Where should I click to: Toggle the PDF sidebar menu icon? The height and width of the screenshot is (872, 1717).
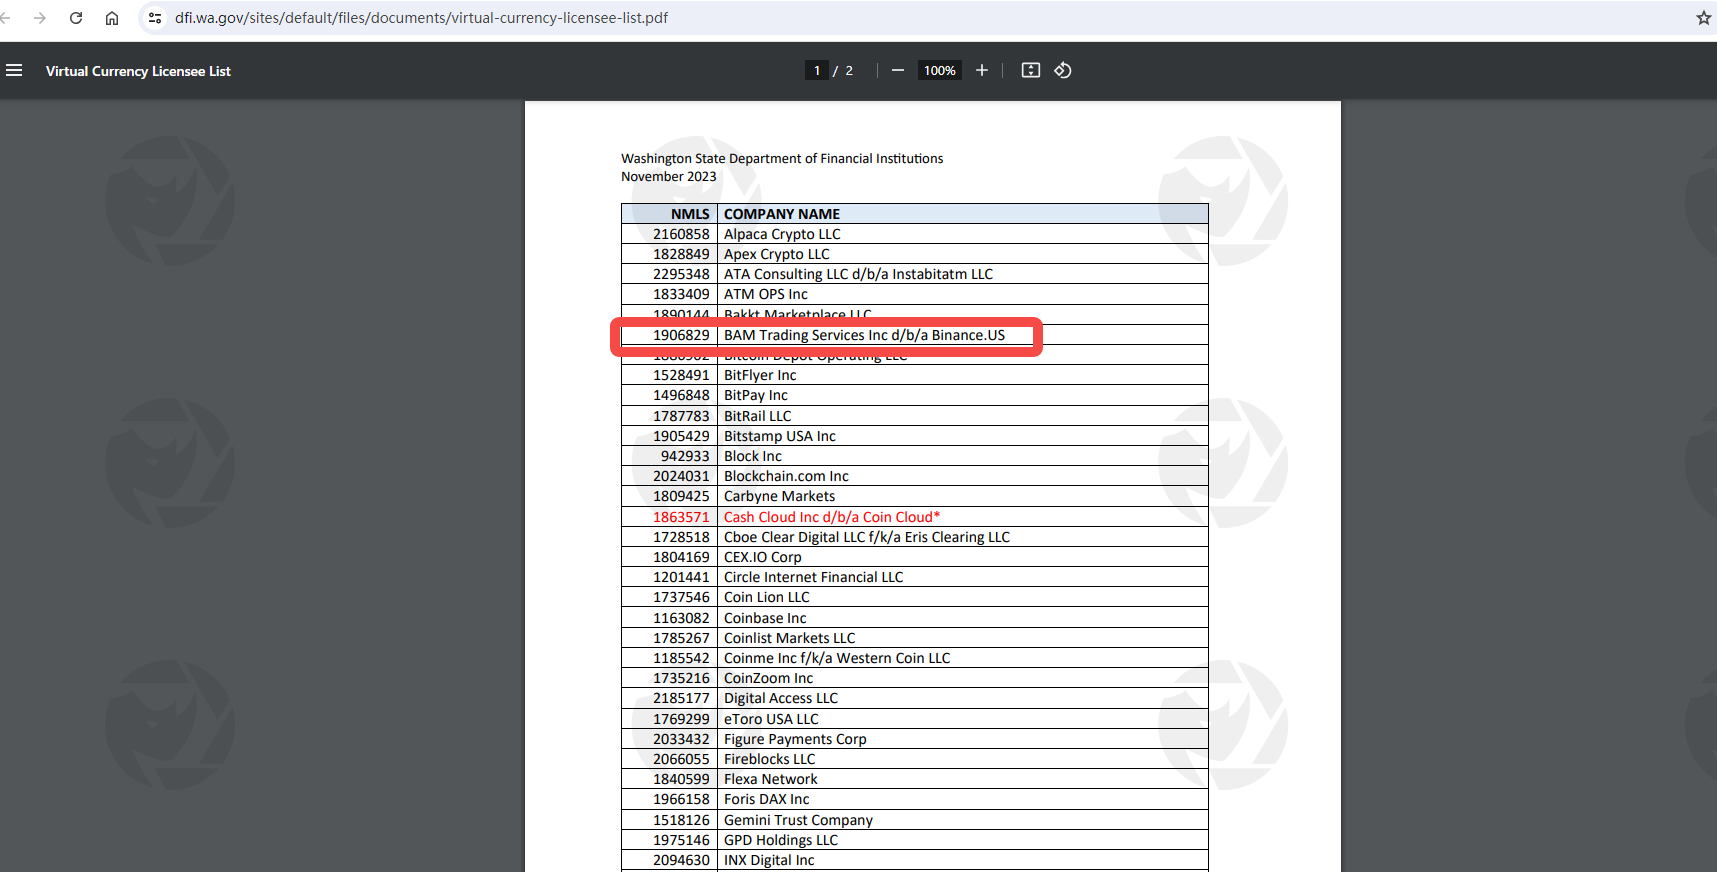click(x=14, y=70)
